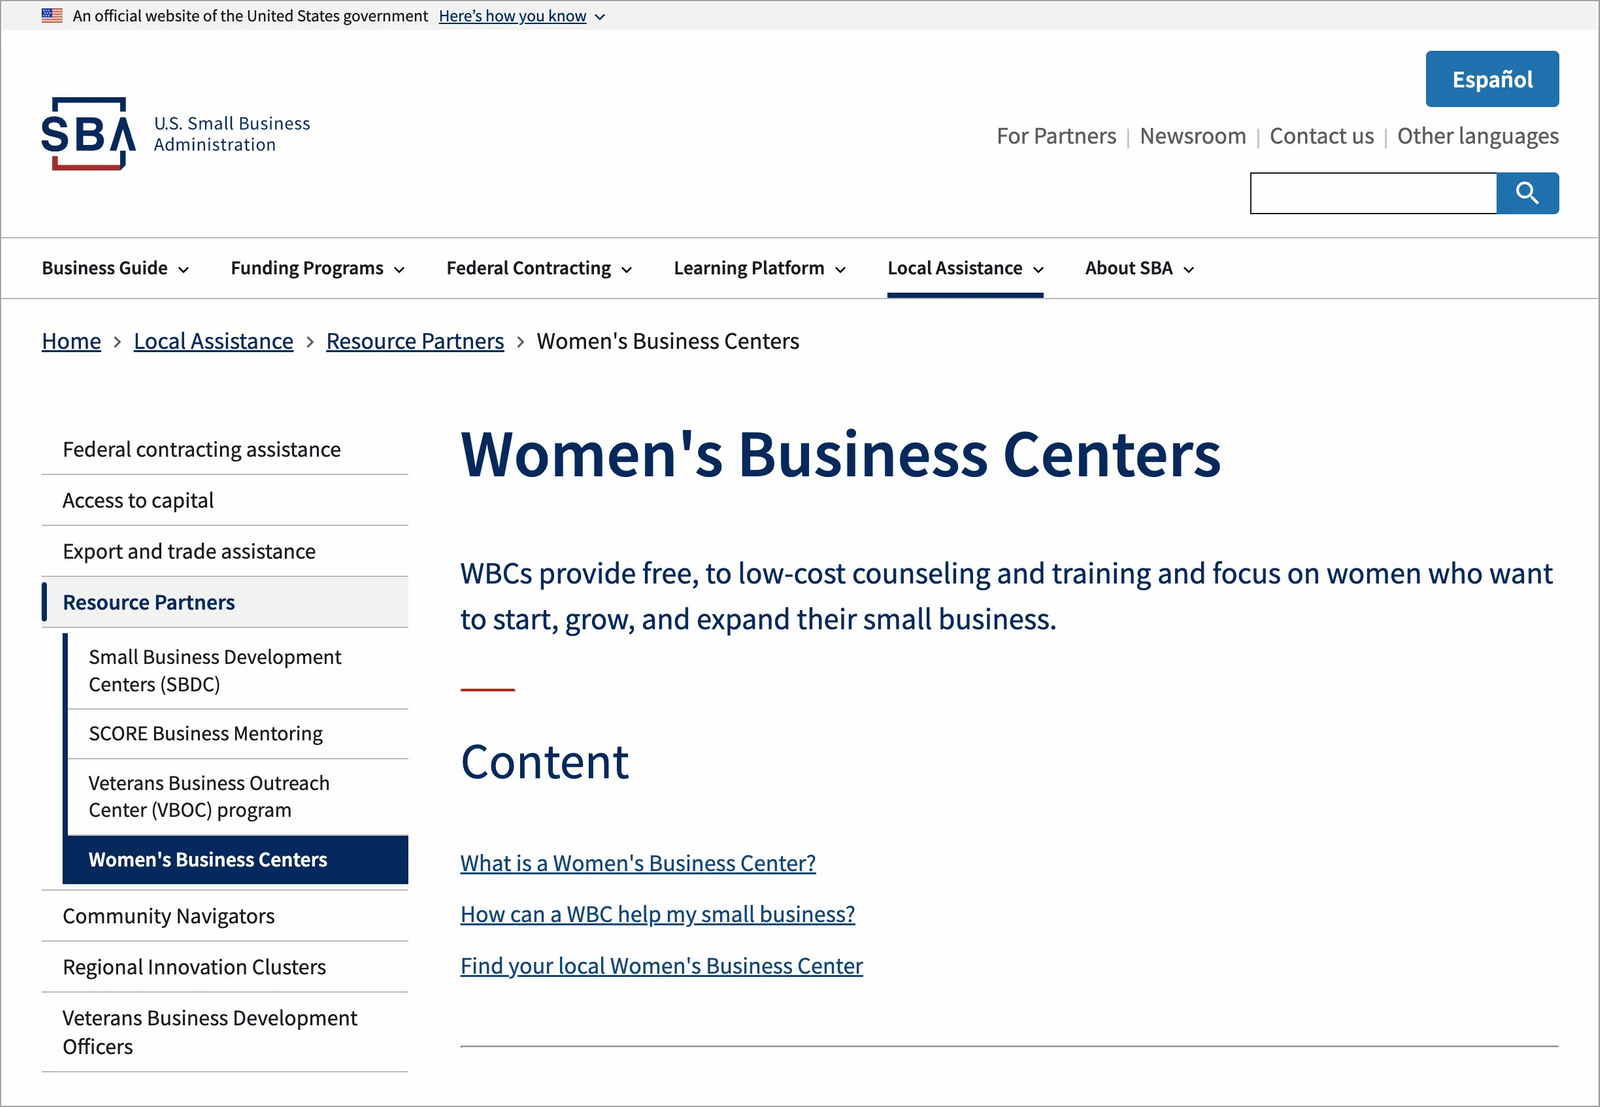This screenshot has width=1600, height=1107.
Task: Open "What is a Women's Business Center?" link
Action: click(x=637, y=863)
